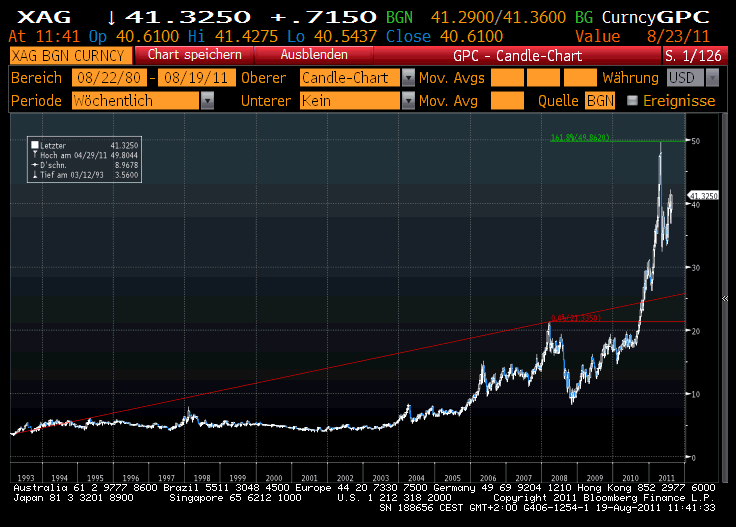Click the Chart speichern button

[x=194, y=55]
